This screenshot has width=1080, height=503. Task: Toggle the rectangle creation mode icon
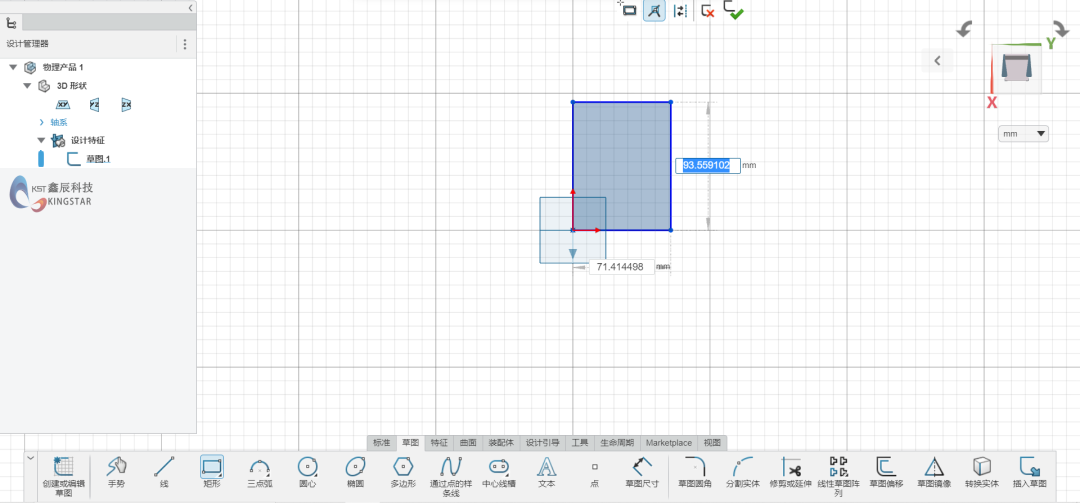pos(628,9)
